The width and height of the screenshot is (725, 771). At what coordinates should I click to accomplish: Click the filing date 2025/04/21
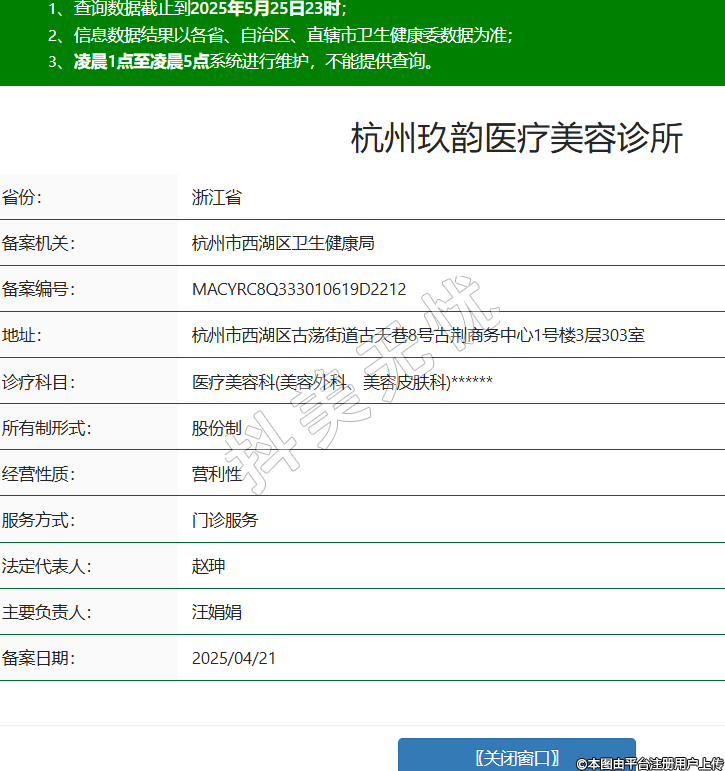coord(234,657)
